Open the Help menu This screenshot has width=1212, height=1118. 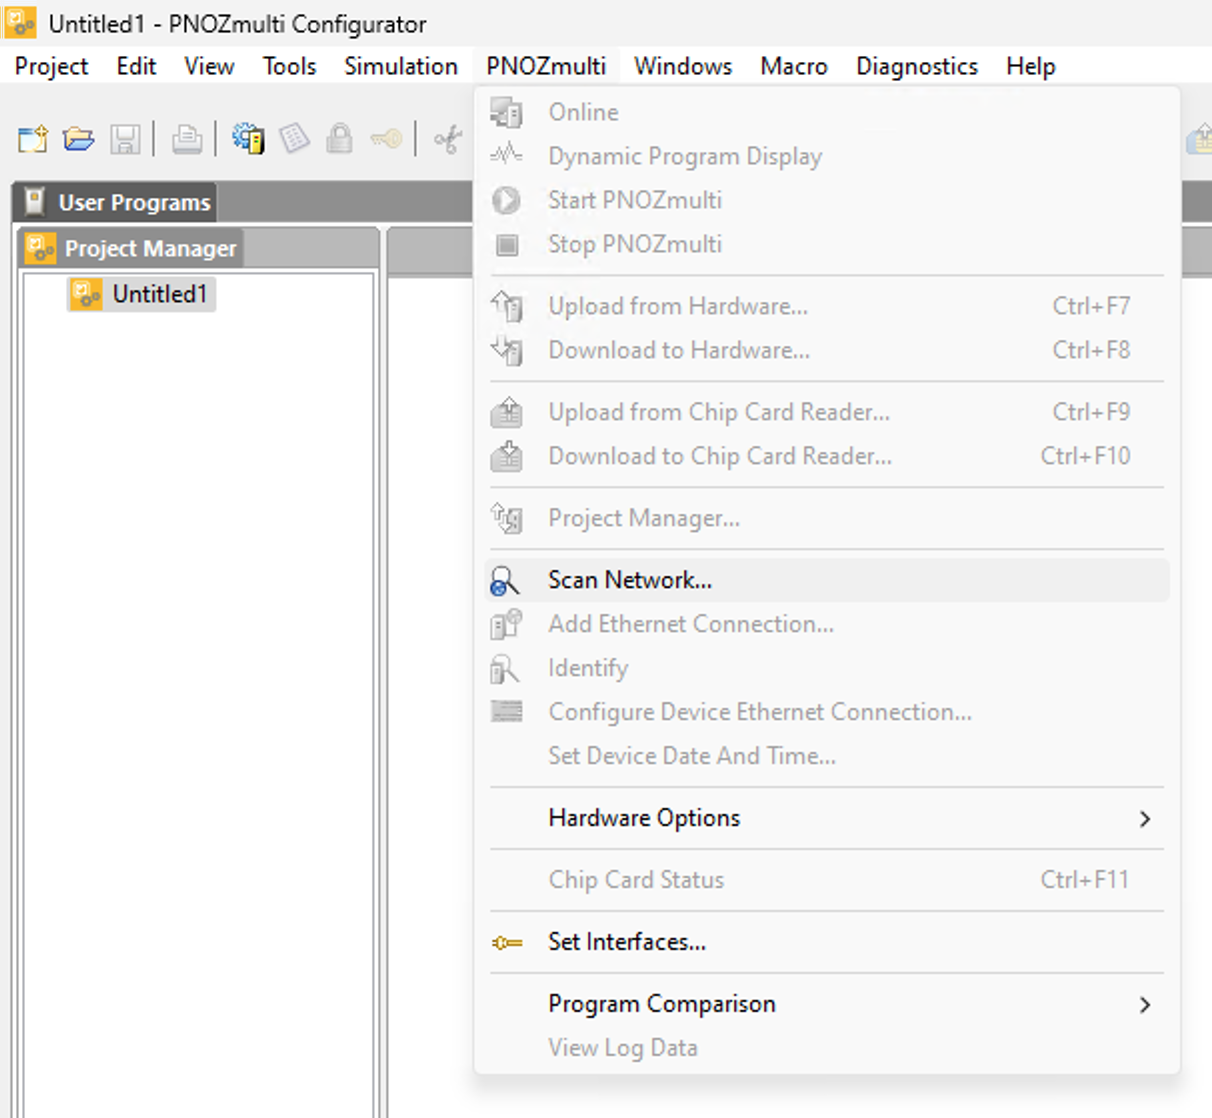pyautogui.click(x=1031, y=66)
